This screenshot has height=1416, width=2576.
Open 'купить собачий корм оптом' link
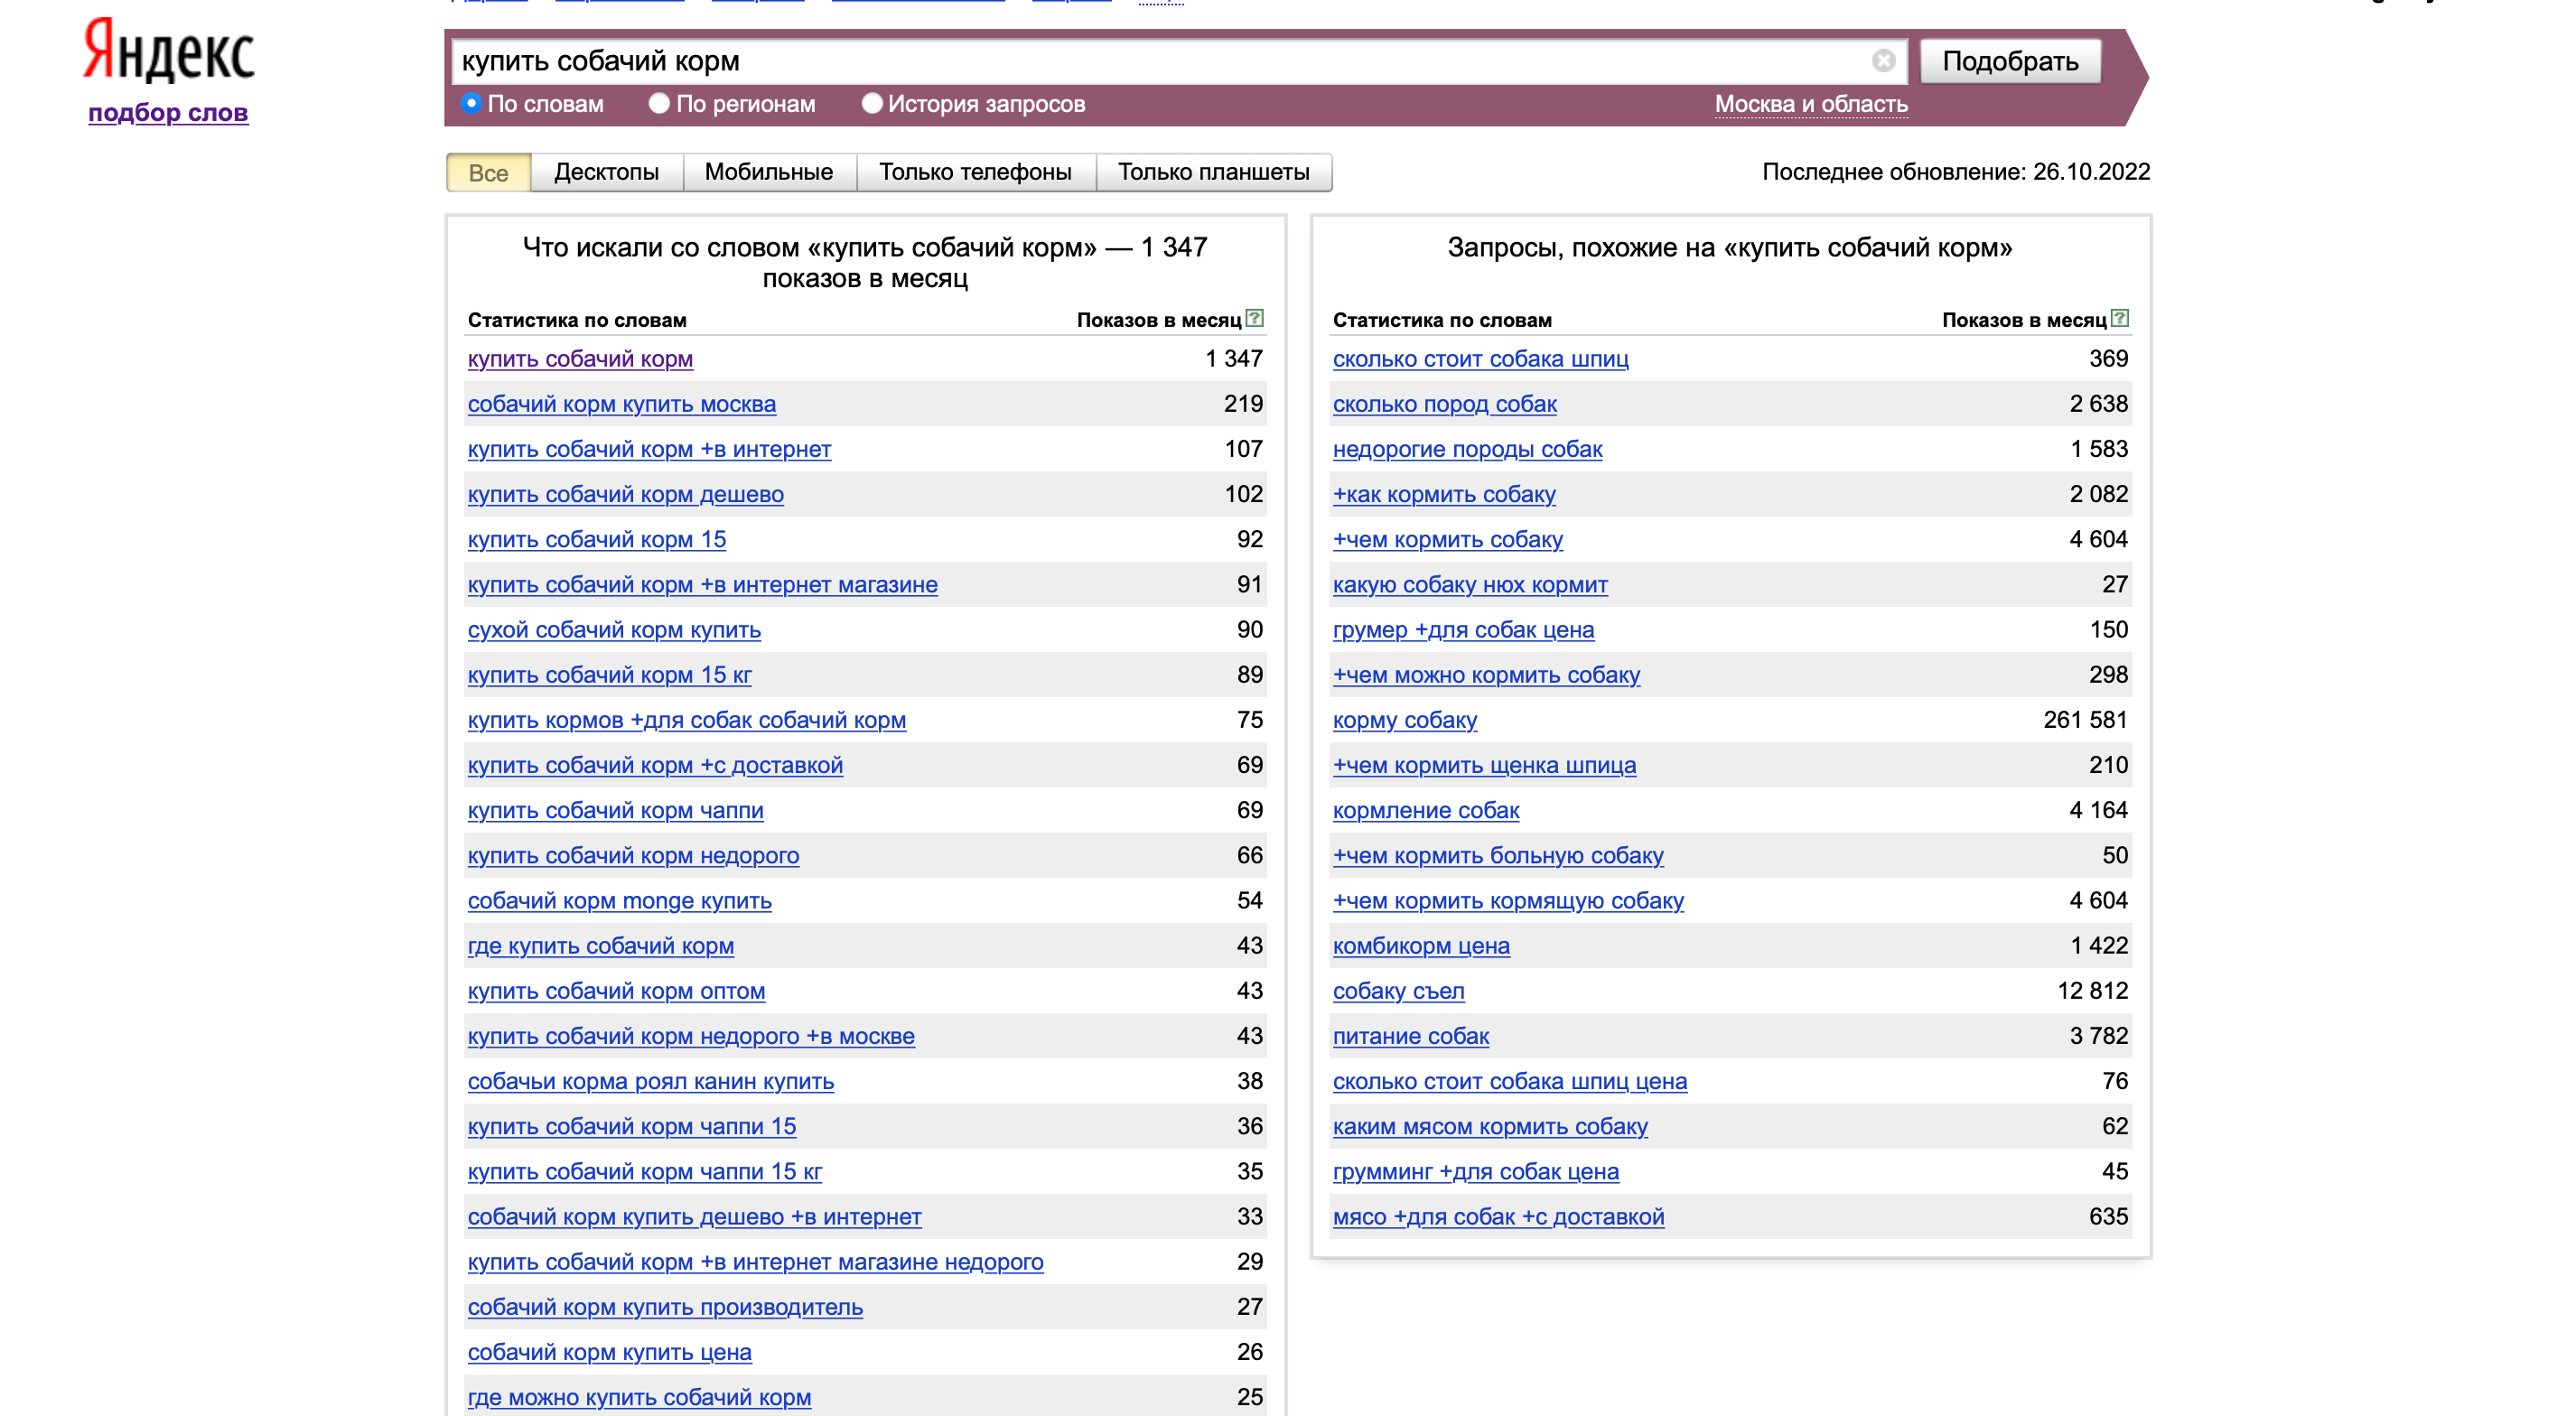click(x=617, y=990)
